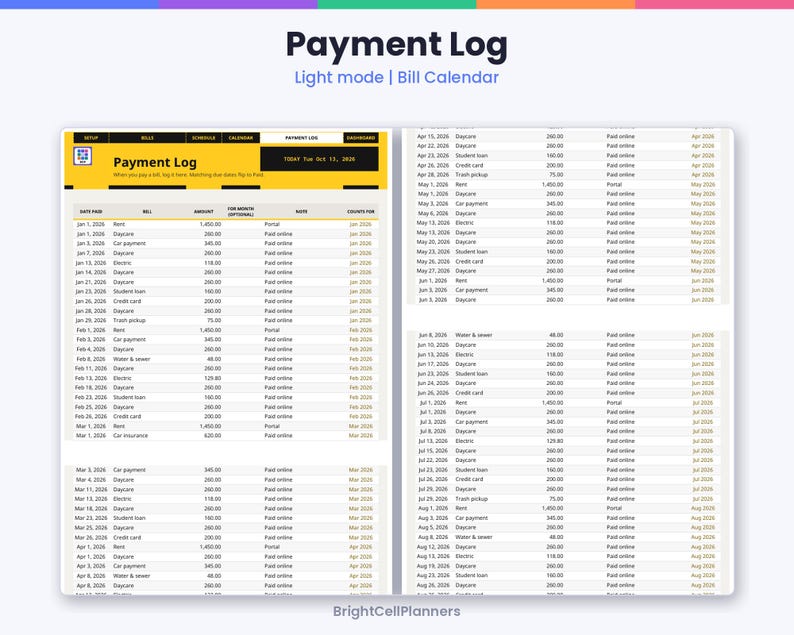Select the PAYMENT LOG tab

coord(302,138)
